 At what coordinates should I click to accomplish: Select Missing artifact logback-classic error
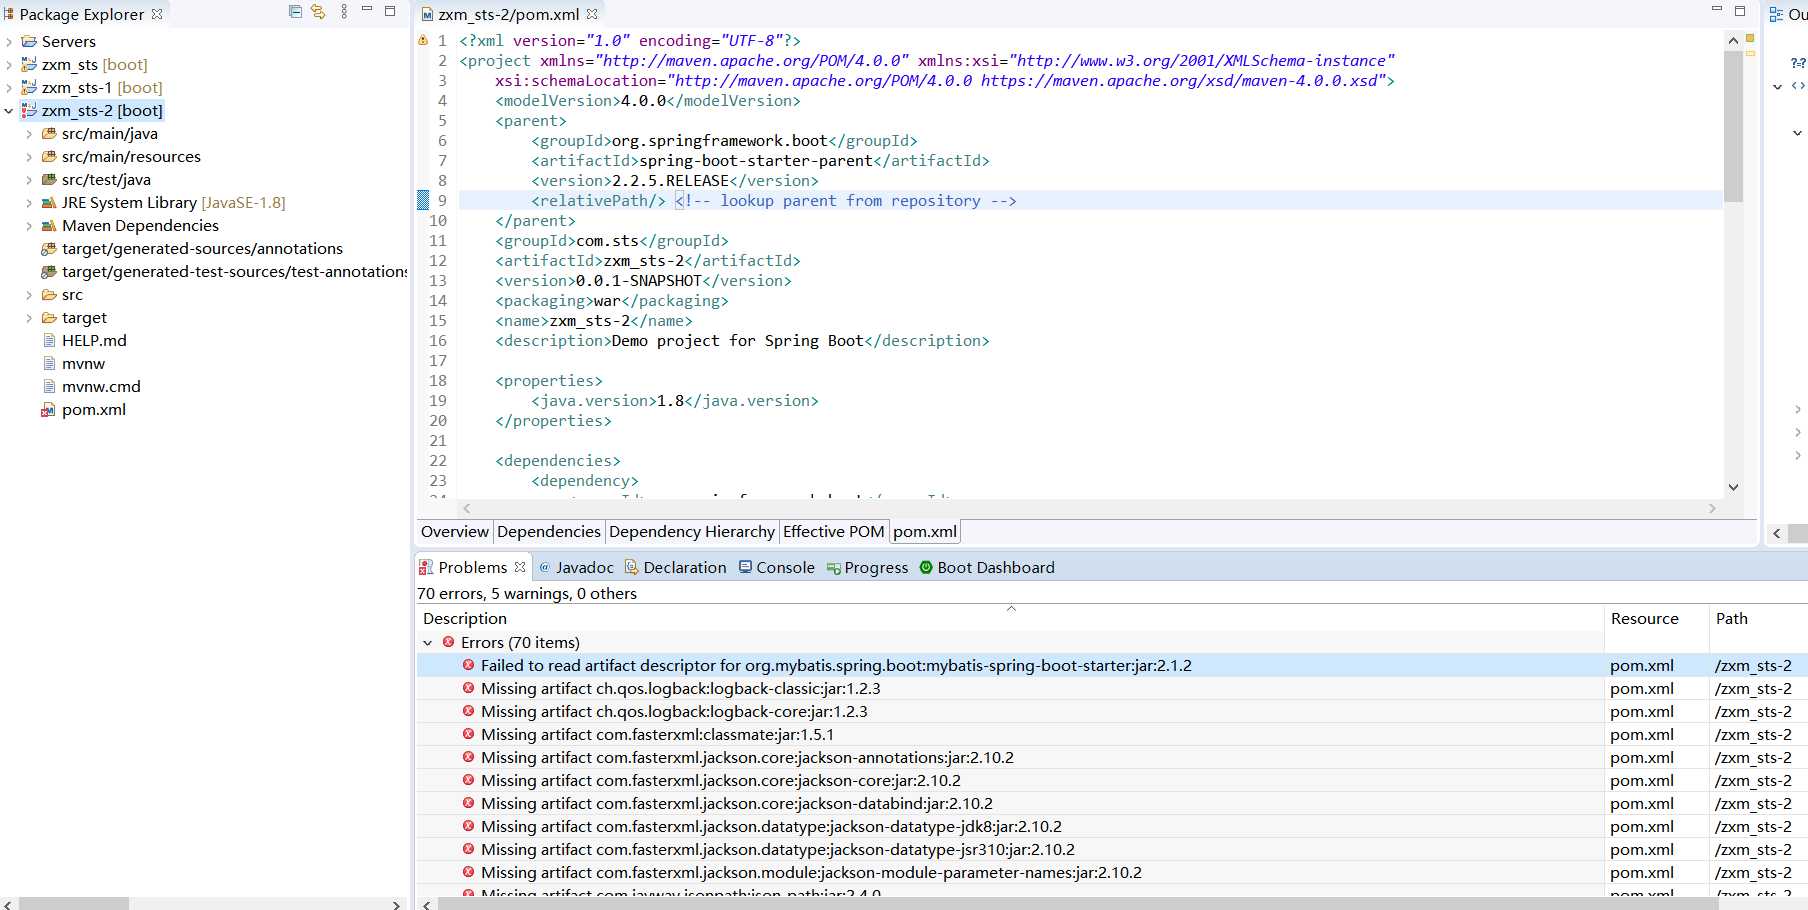click(1112, 689)
